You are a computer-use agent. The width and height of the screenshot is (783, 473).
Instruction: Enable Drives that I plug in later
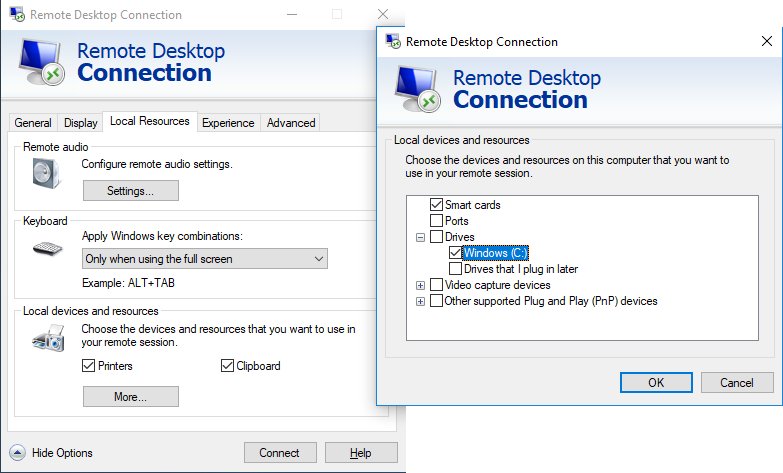click(x=455, y=269)
